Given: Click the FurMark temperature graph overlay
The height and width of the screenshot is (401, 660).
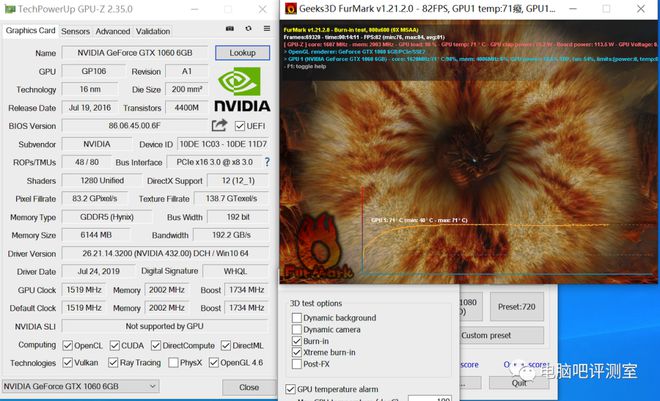Looking at the screenshot, I should (508, 231).
